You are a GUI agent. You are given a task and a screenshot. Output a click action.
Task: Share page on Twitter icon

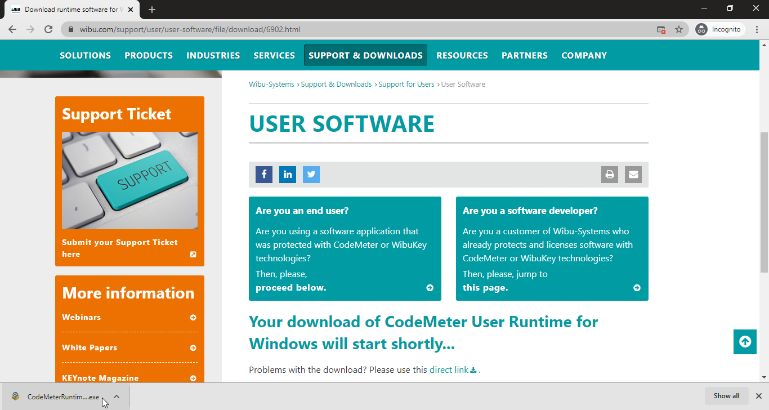[311, 174]
